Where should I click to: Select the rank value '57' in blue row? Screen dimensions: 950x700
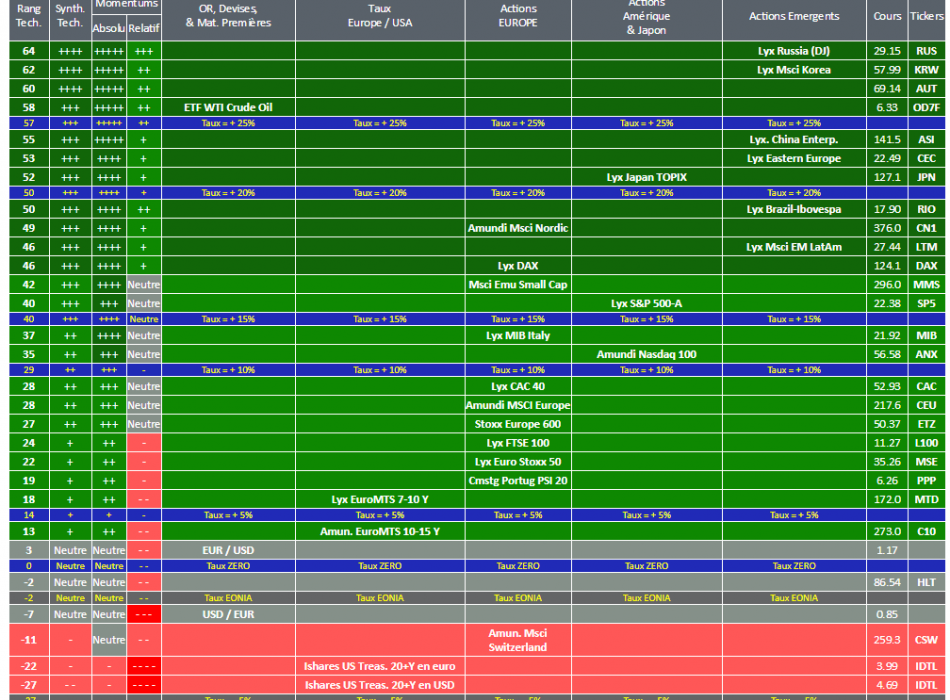click(29, 123)
